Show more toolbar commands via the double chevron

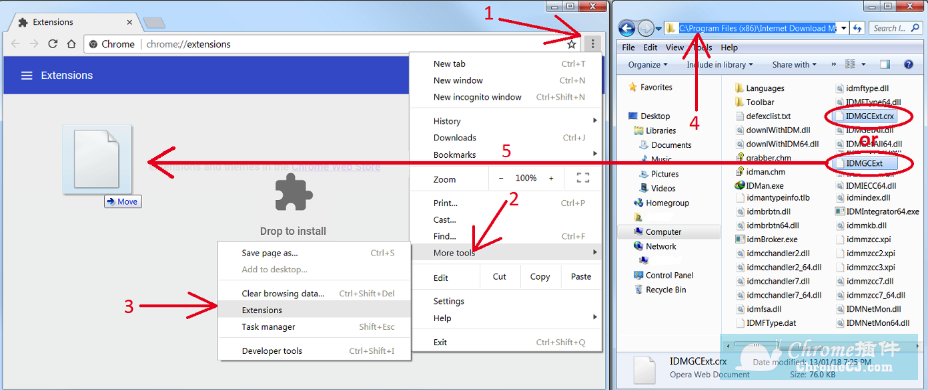pos(834,65)
